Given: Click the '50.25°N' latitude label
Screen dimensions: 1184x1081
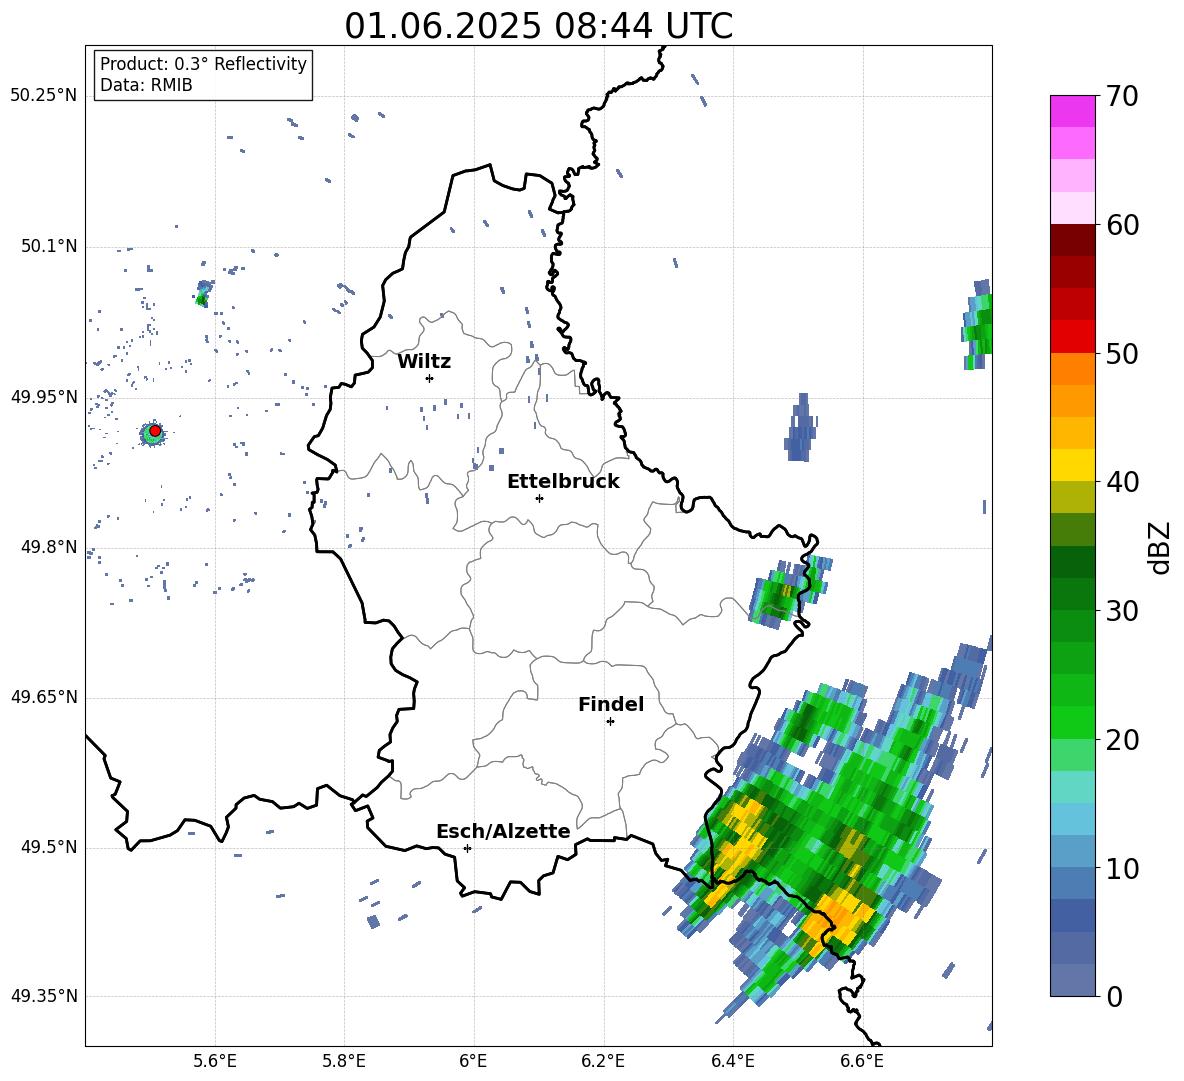Looking at the screenshot, I should tap(44, 96).
